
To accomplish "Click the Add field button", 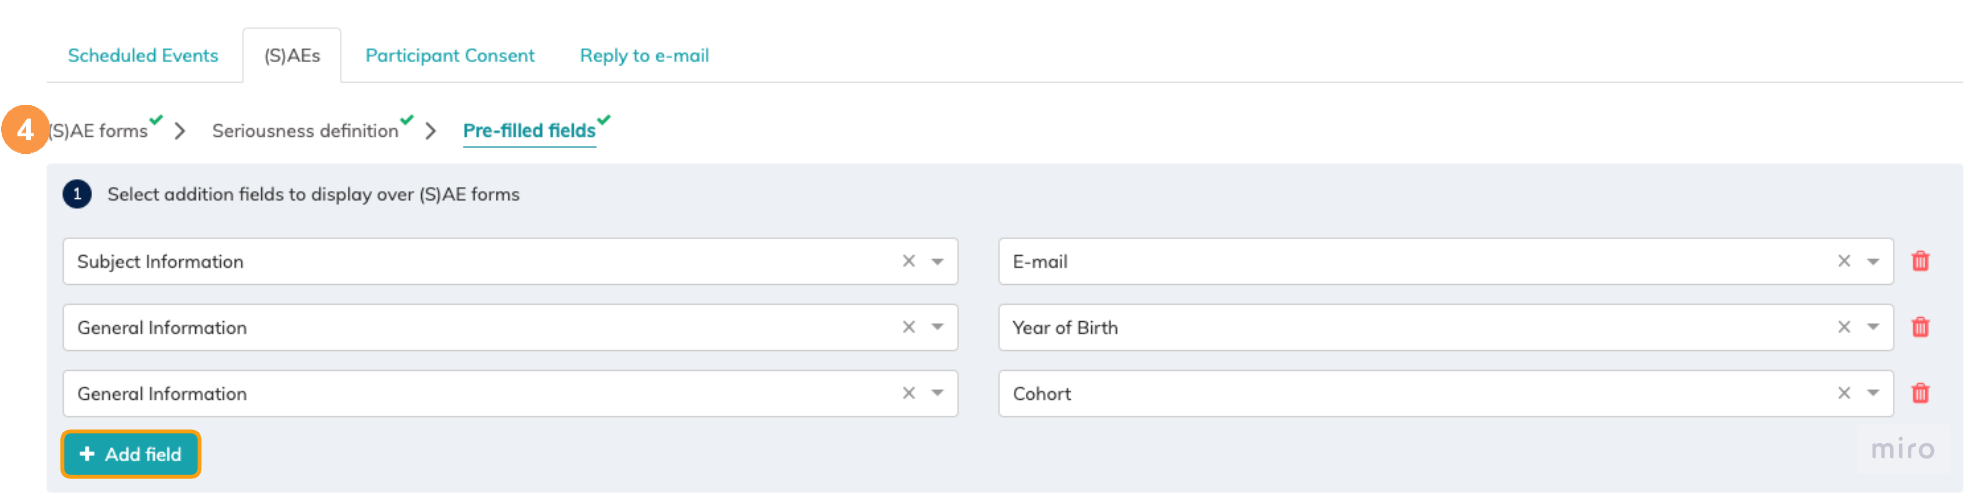I will 131,454.
